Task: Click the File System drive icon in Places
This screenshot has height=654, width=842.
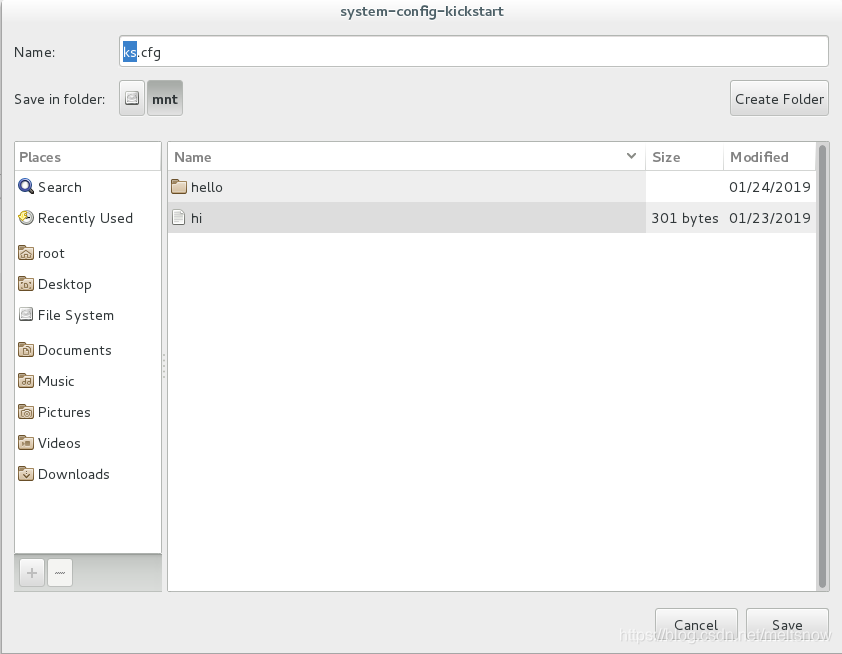Action: click(x=26, y=314)
